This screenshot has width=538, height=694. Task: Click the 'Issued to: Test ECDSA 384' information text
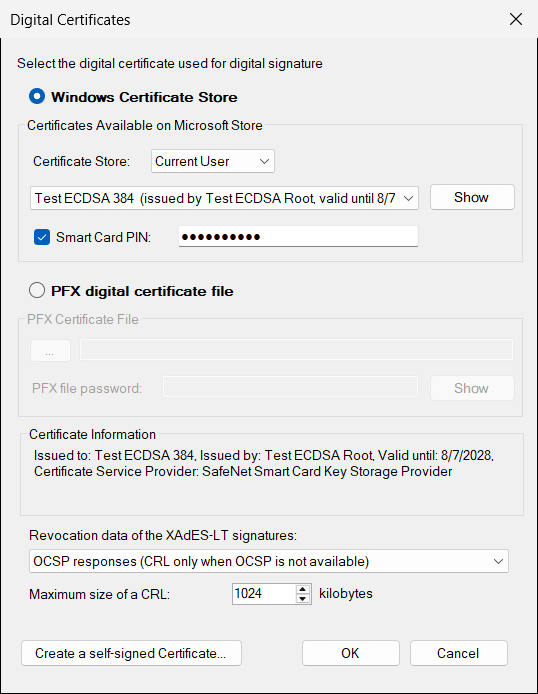pos(264,463)
